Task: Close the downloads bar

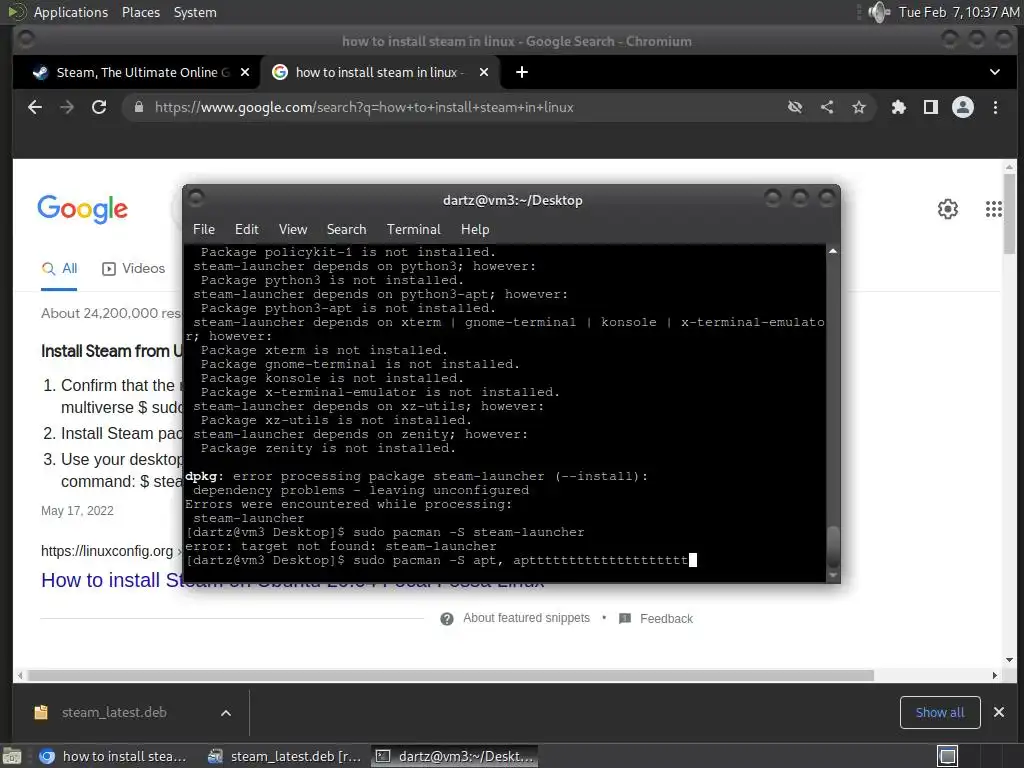Action: click(999, 712)
